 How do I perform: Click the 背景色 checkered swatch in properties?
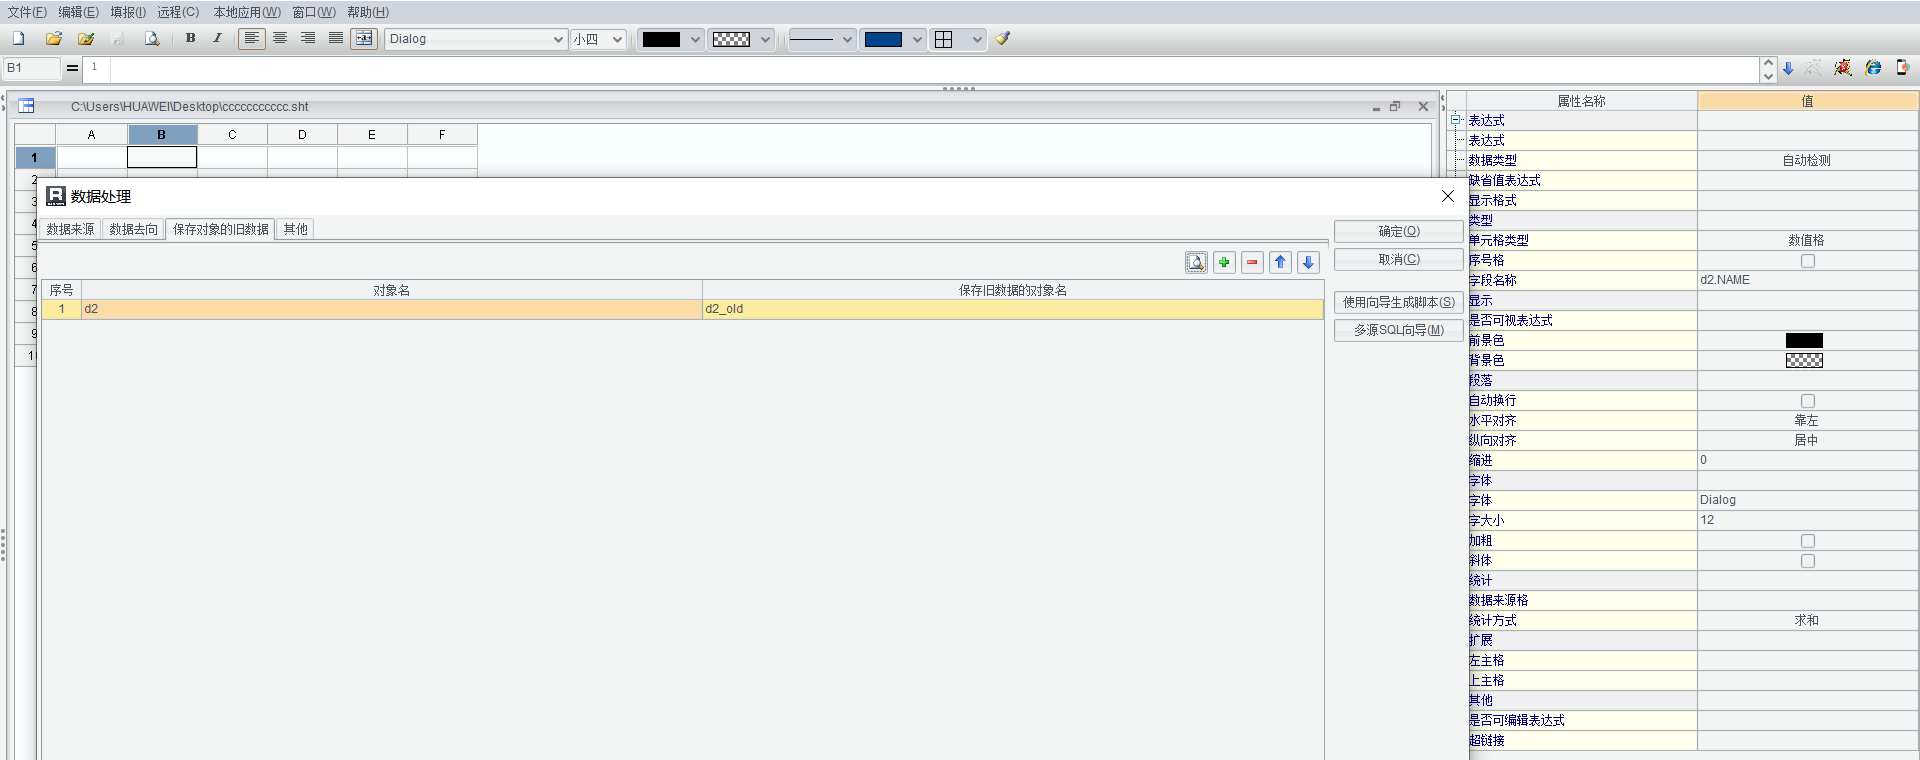pyautogui.click(x=1804, y=361)
